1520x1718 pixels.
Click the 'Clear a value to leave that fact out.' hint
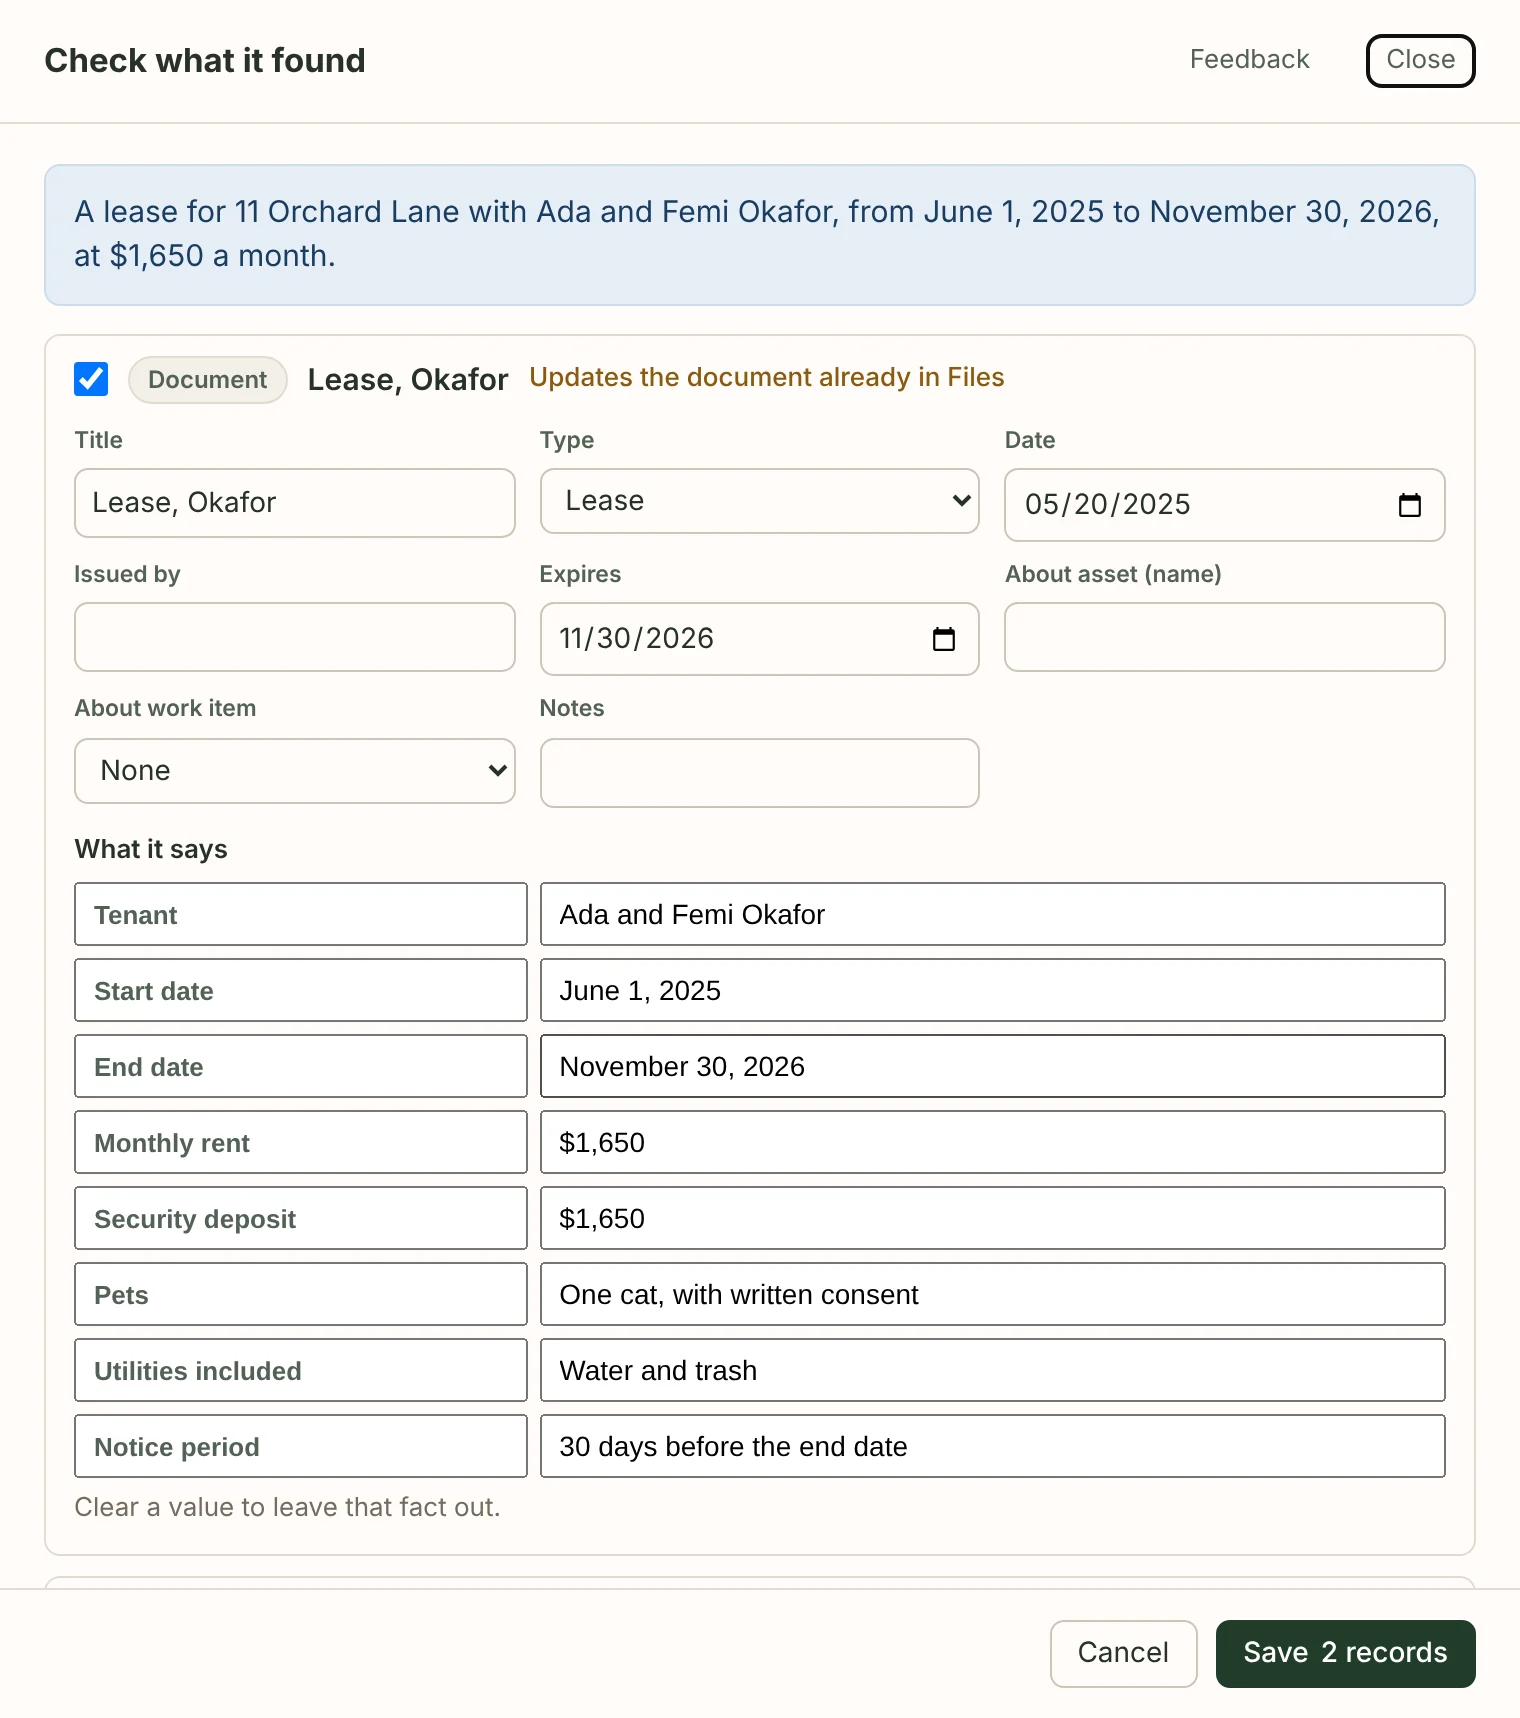click(287, 1507)
